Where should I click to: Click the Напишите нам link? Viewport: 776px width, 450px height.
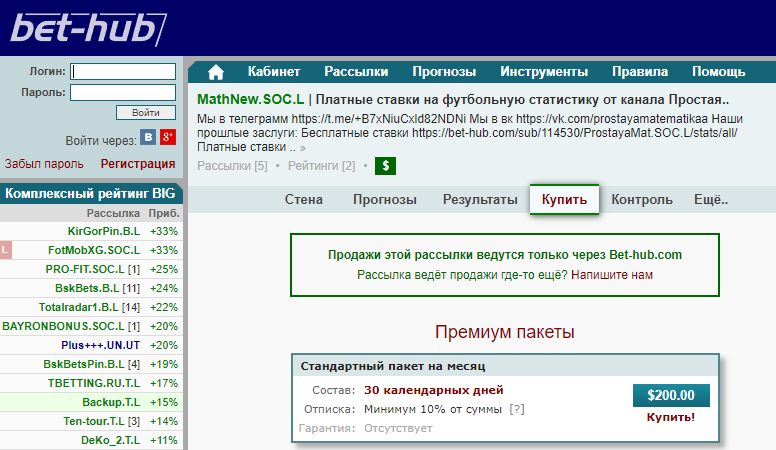[x=612, y=275]
